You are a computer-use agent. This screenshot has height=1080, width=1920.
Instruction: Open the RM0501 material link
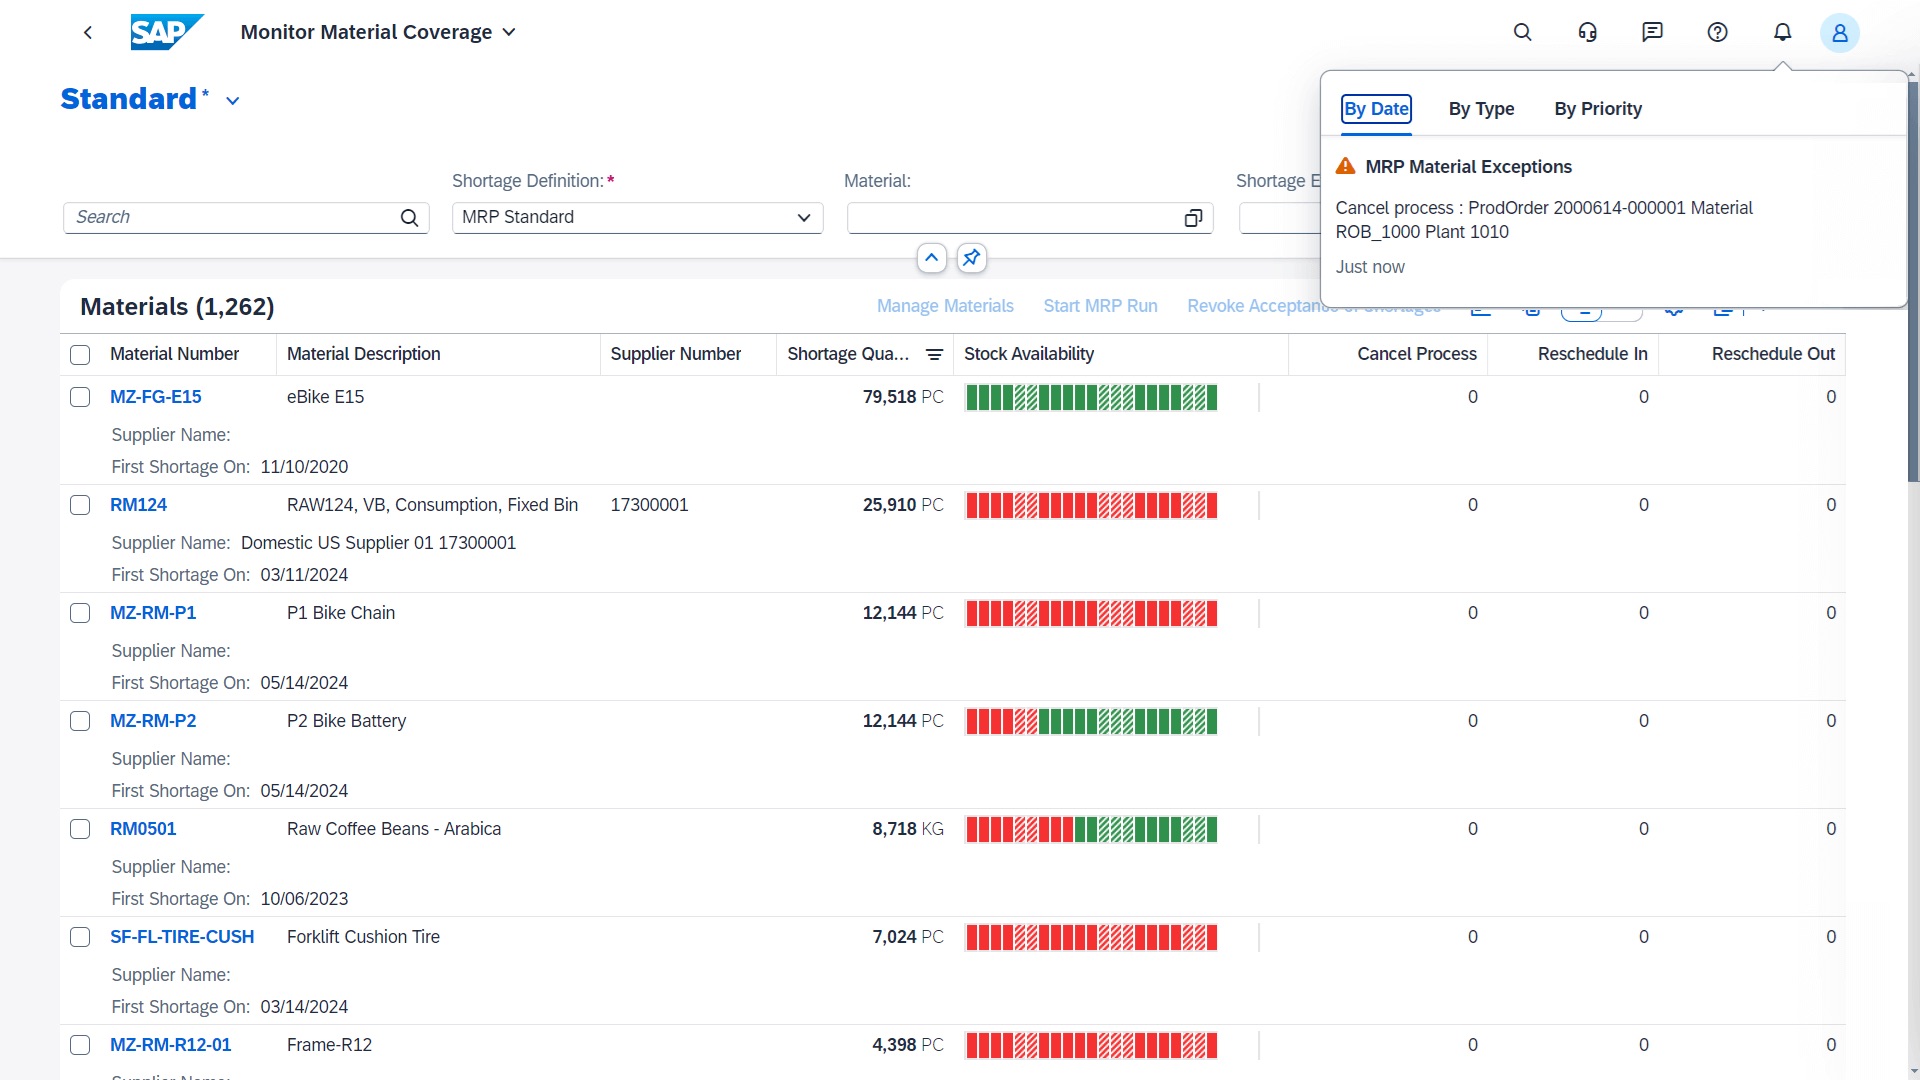[x=143, y=828]
